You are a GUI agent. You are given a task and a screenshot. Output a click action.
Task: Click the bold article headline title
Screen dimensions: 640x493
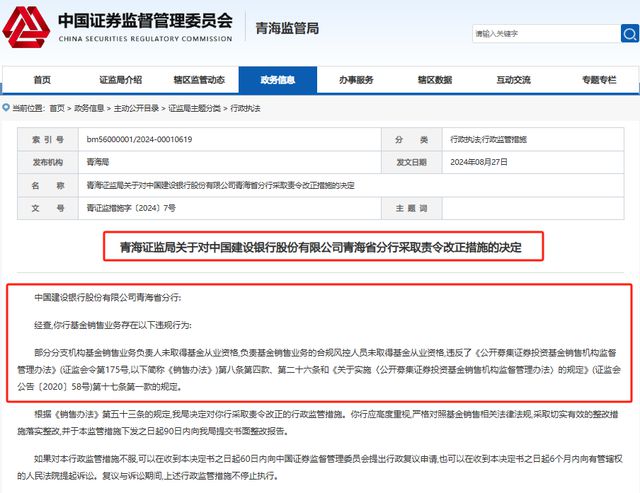tap(321, 247)
